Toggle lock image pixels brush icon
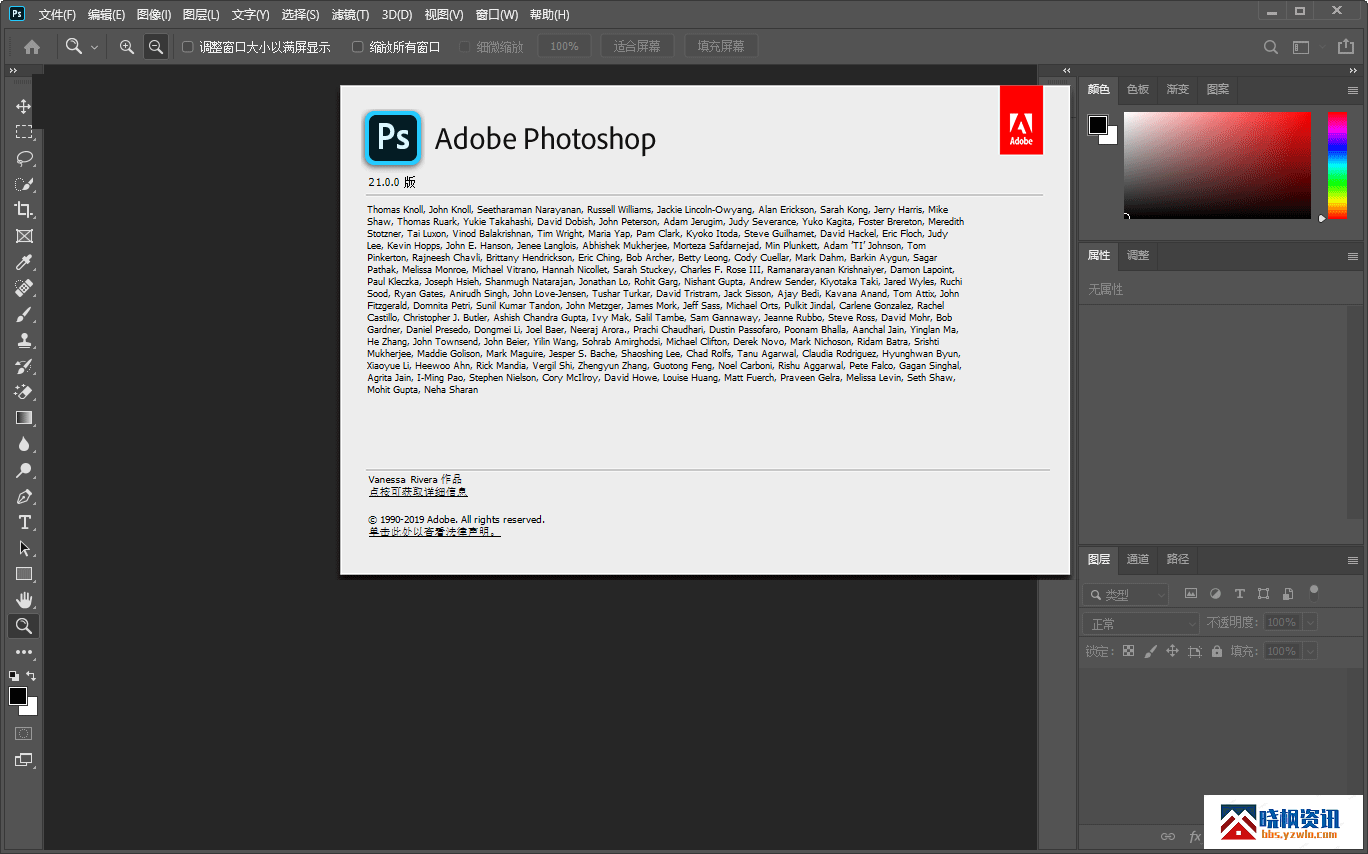Viewport: 1368px width, 854px height. [x=1150, y=651]
